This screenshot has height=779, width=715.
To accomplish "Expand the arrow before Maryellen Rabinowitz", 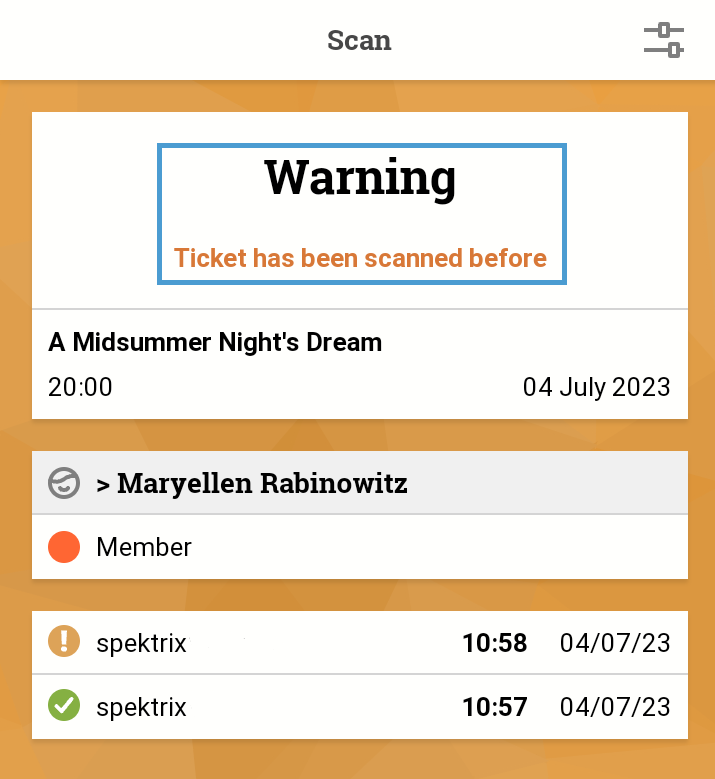I will (x=103, y=485).
